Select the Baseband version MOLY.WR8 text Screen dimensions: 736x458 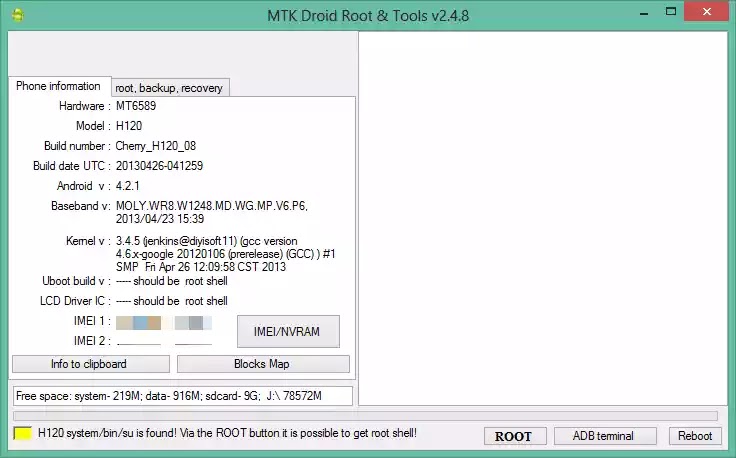pyautogui.click(x=212, y=212)
